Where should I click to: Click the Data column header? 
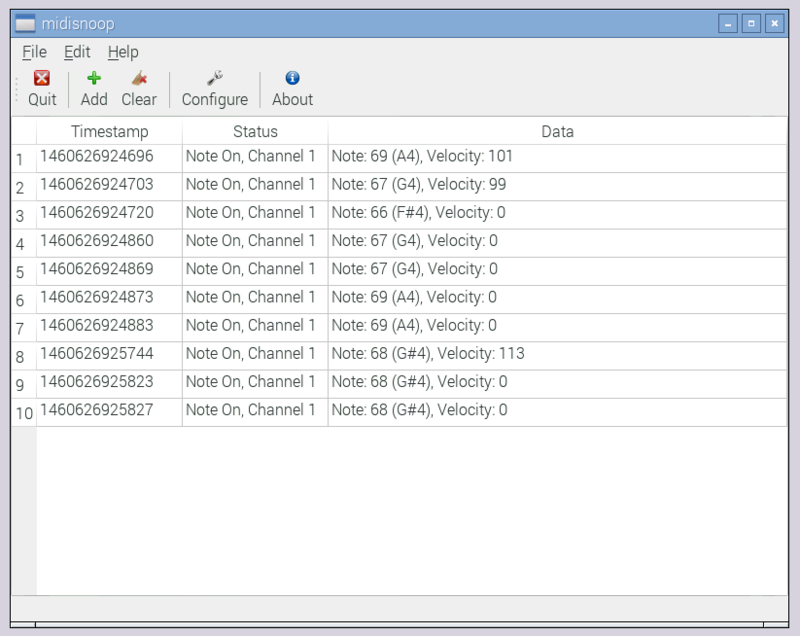click(557, 131)
